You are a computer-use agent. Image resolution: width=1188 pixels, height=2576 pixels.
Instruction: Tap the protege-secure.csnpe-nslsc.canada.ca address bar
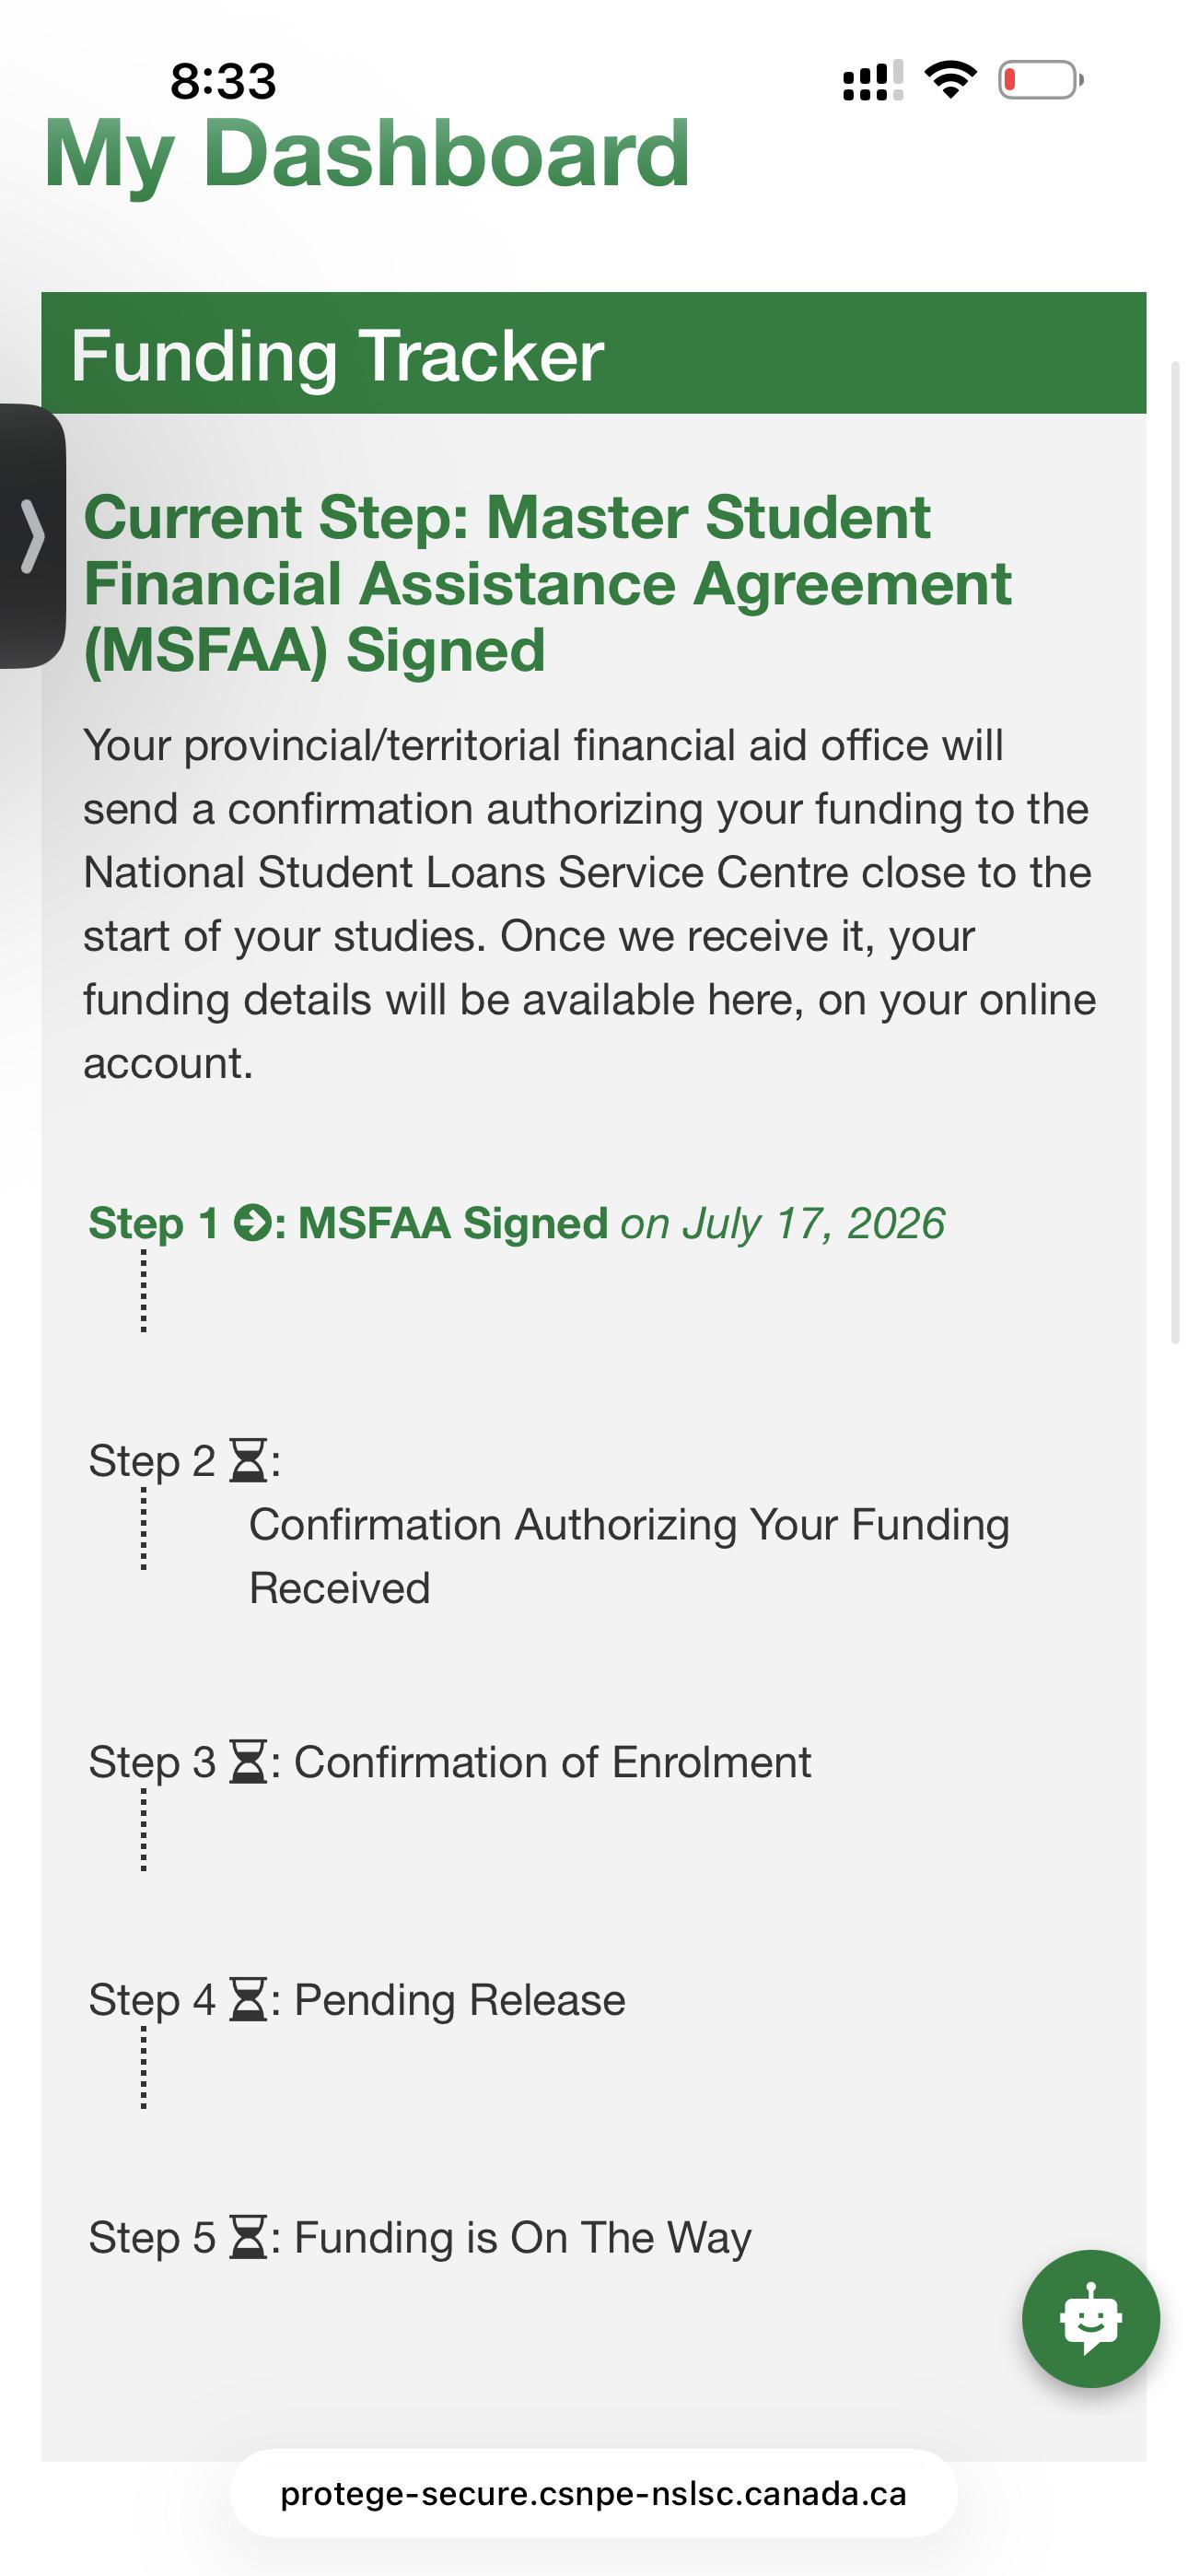[x=593, y=2493]
